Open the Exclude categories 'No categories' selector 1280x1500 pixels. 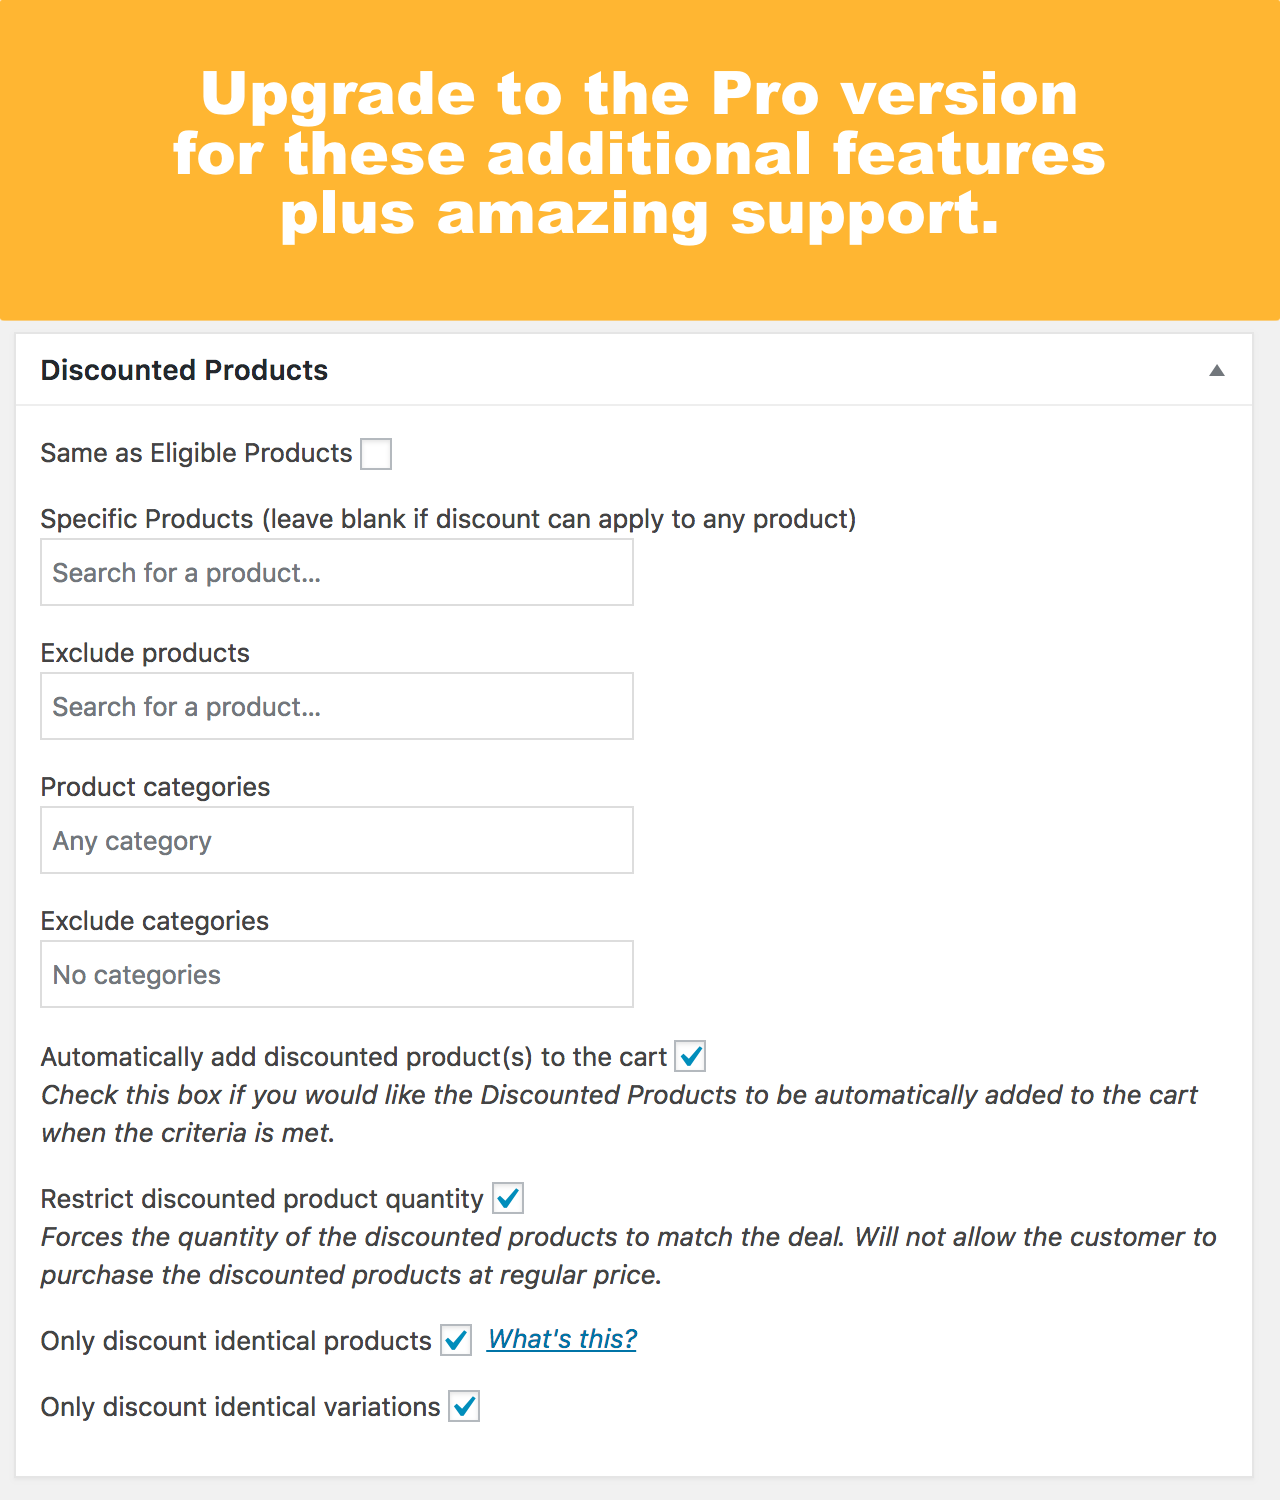tap(336, 975)
